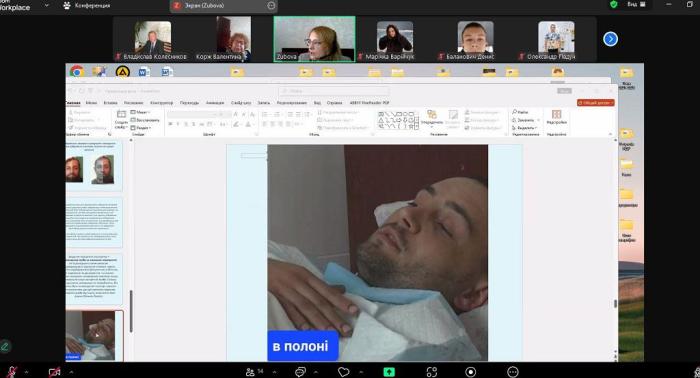The height and width of the screenshot is (378, 700).
Task: Select the current slide thumbnail with в полоні label
Action: [94, 336]
